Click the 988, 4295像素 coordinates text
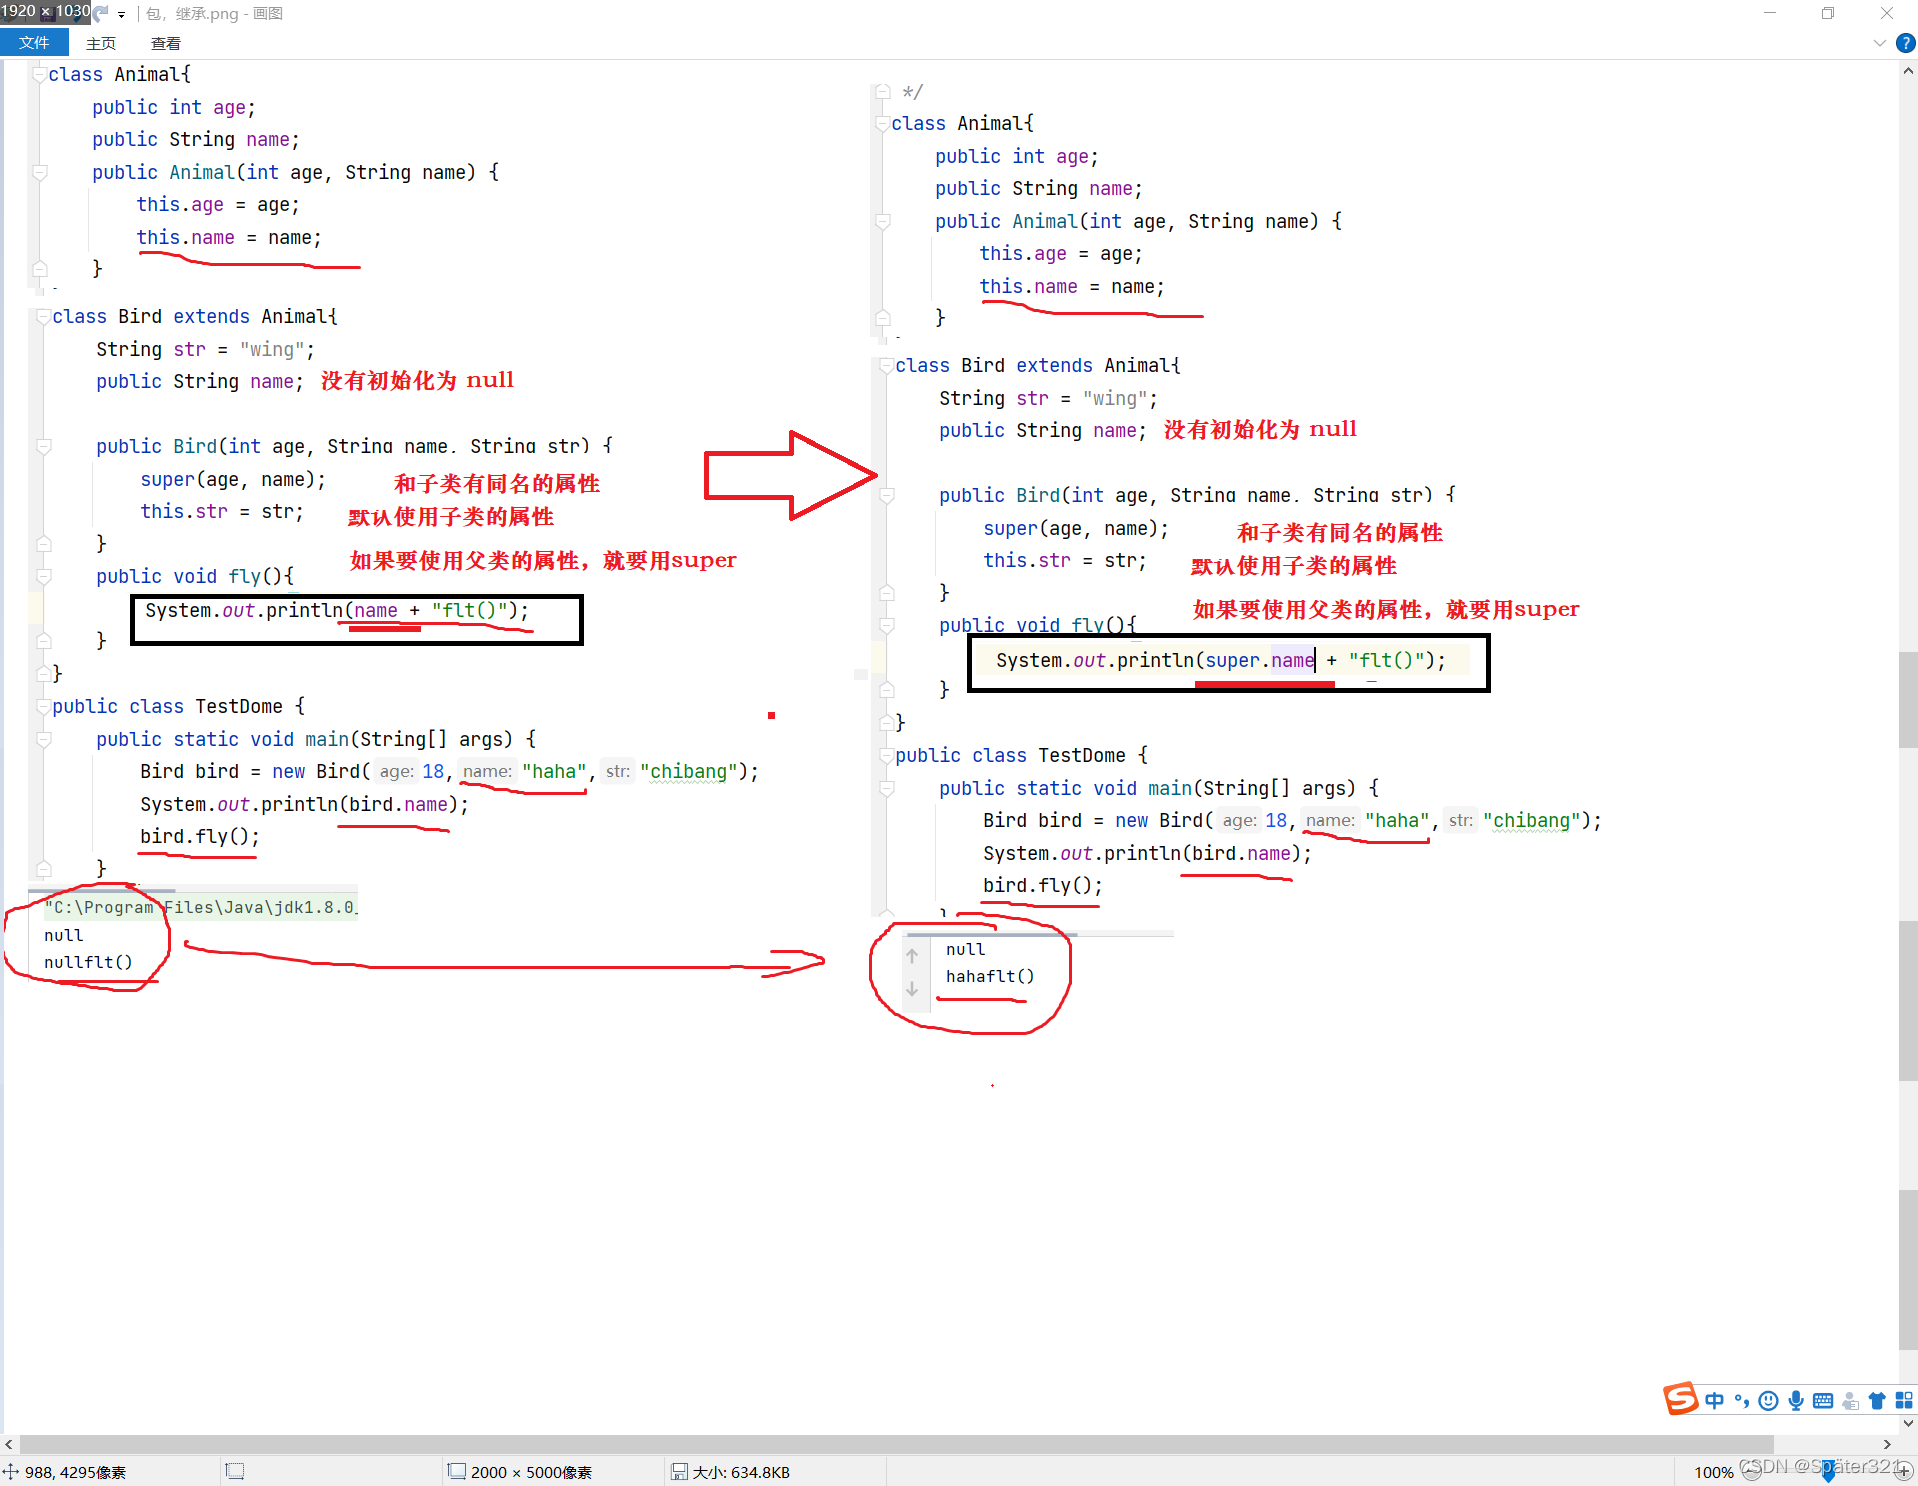The image size is (1918, 1486). [75, 1472]
